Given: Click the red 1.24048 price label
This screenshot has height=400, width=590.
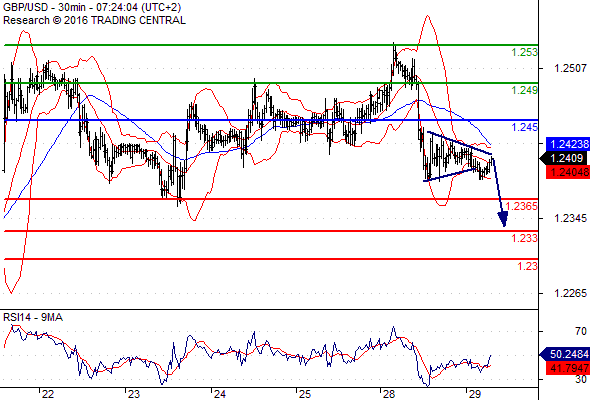Looking at the screenshot, I should 568,172.
